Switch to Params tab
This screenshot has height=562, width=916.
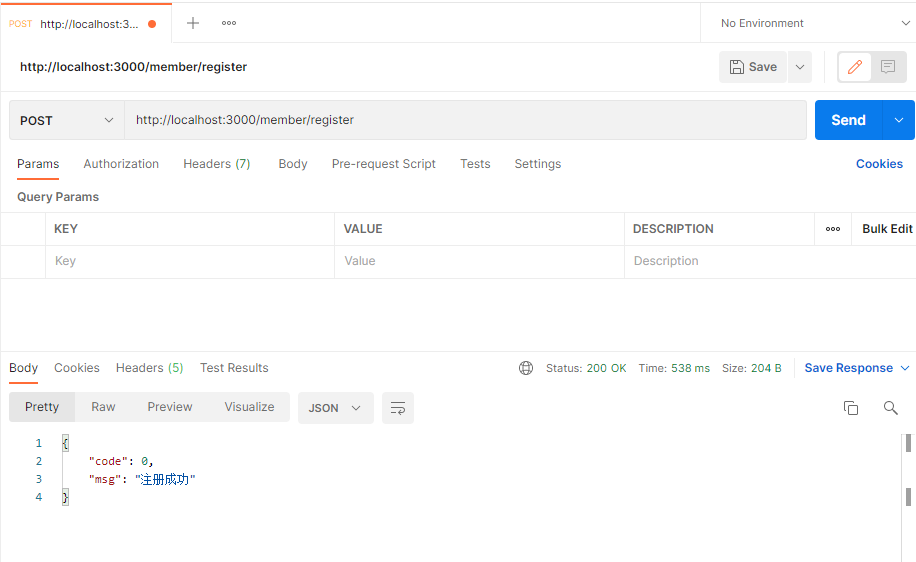point(38,164)
